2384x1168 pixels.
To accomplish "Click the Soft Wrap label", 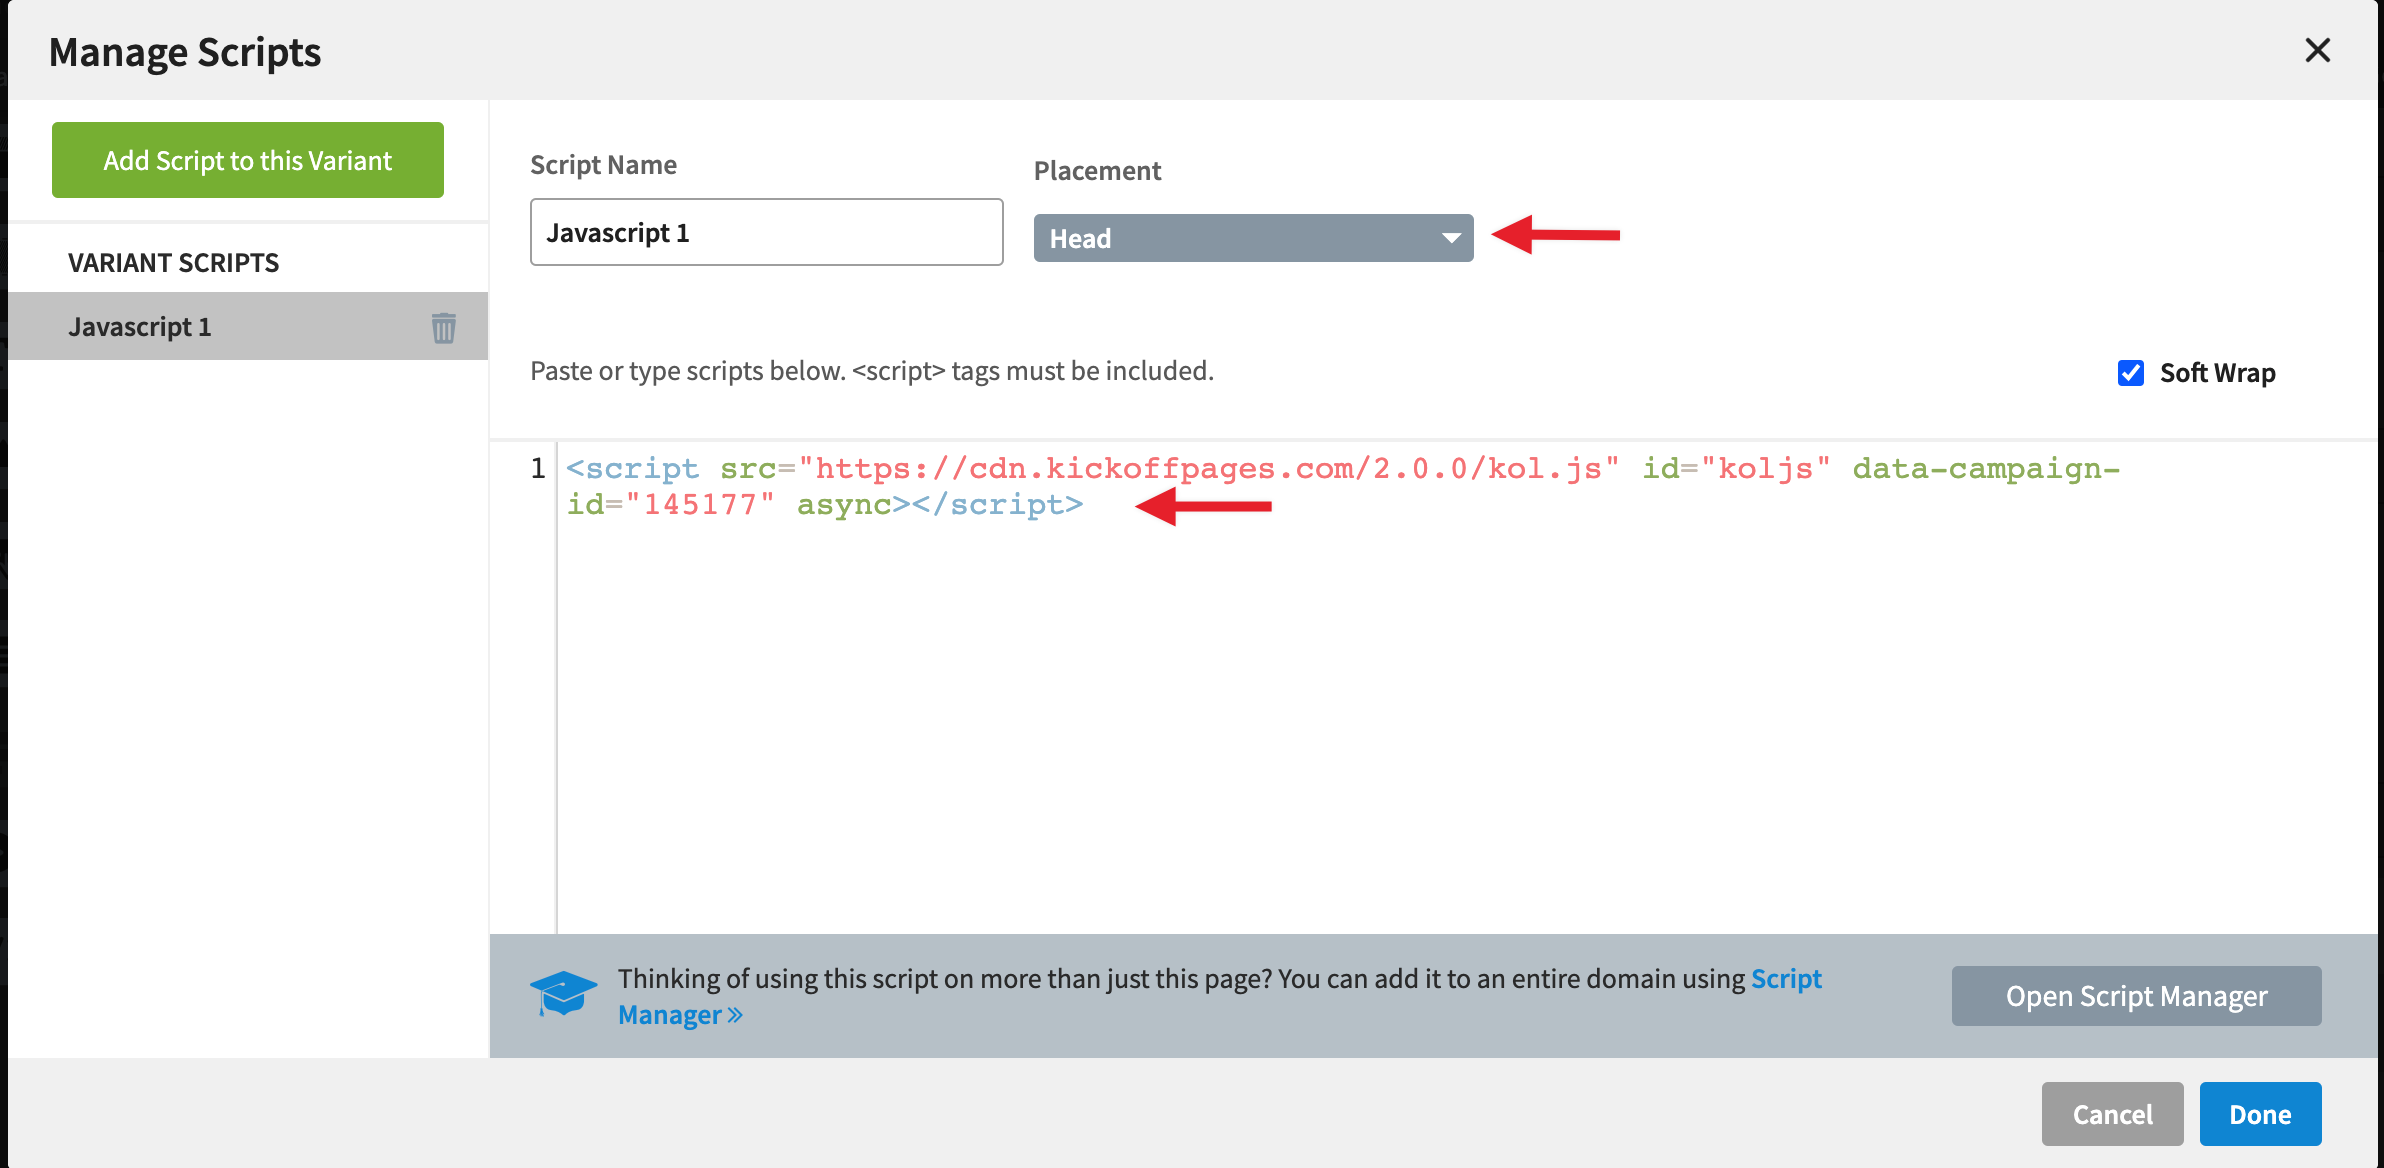I will [2217, 373].
